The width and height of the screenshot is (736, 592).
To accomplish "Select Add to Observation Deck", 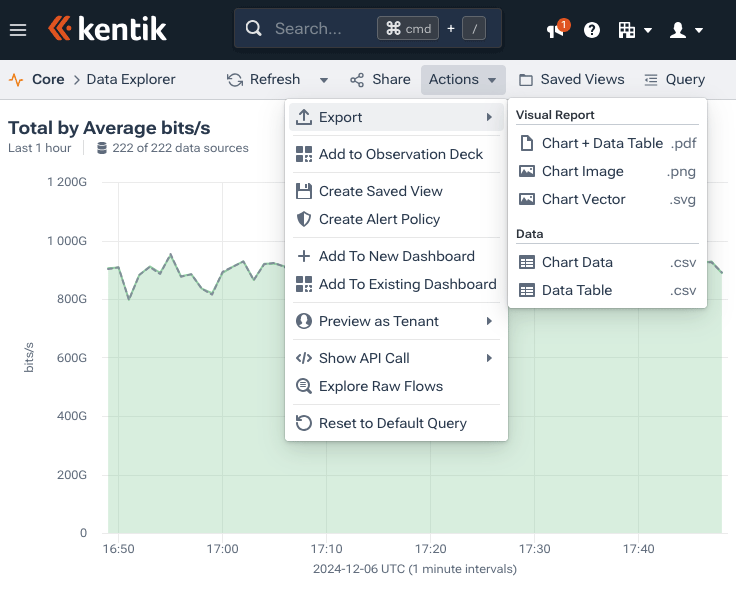I will [x=400, y=154].
